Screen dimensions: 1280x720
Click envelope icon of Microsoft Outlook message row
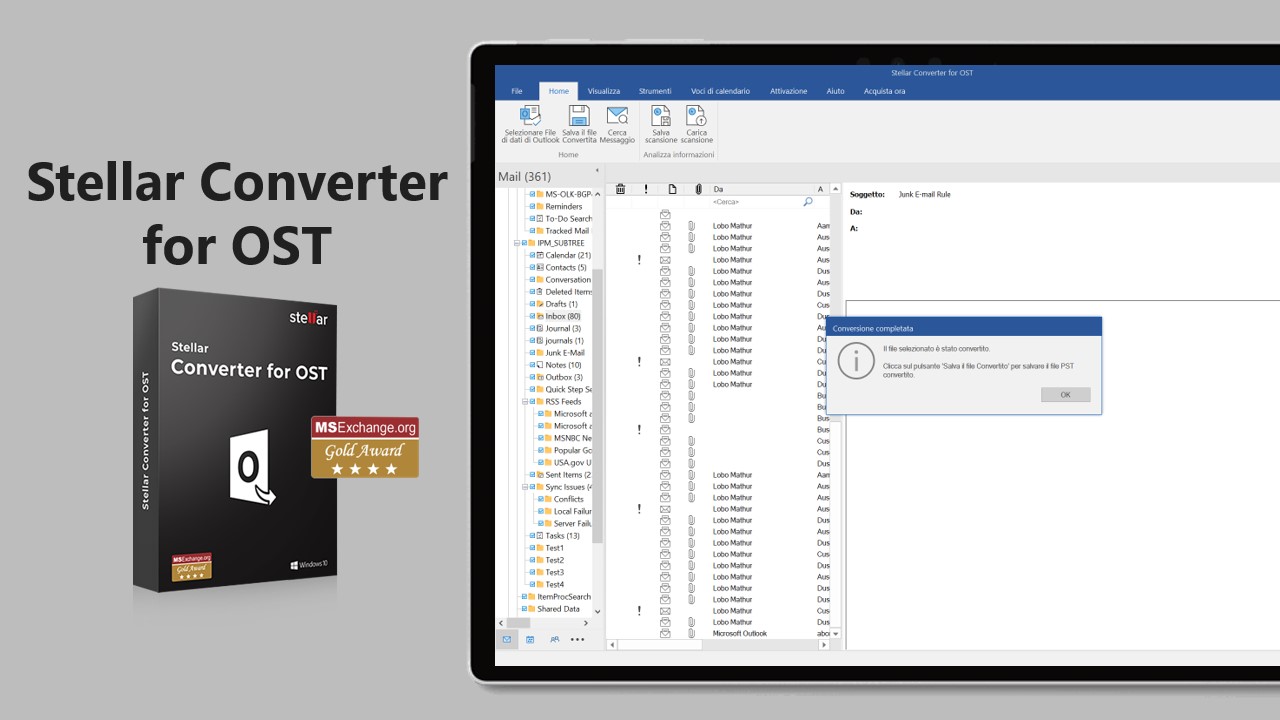pos(665,633)
